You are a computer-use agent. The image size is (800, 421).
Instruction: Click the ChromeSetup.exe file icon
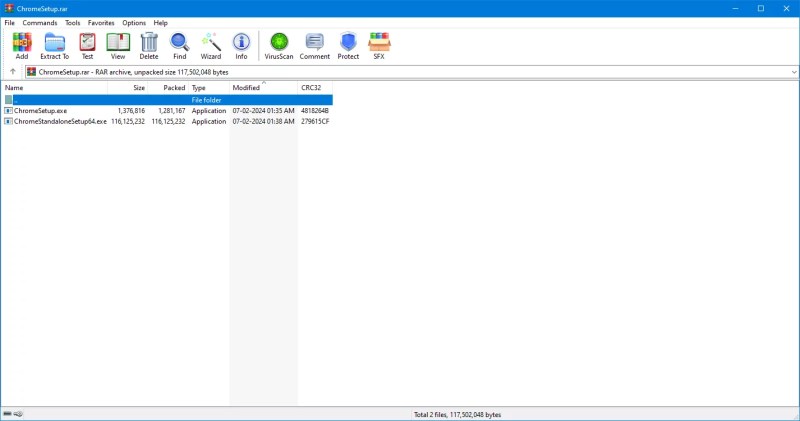[8, 111]
